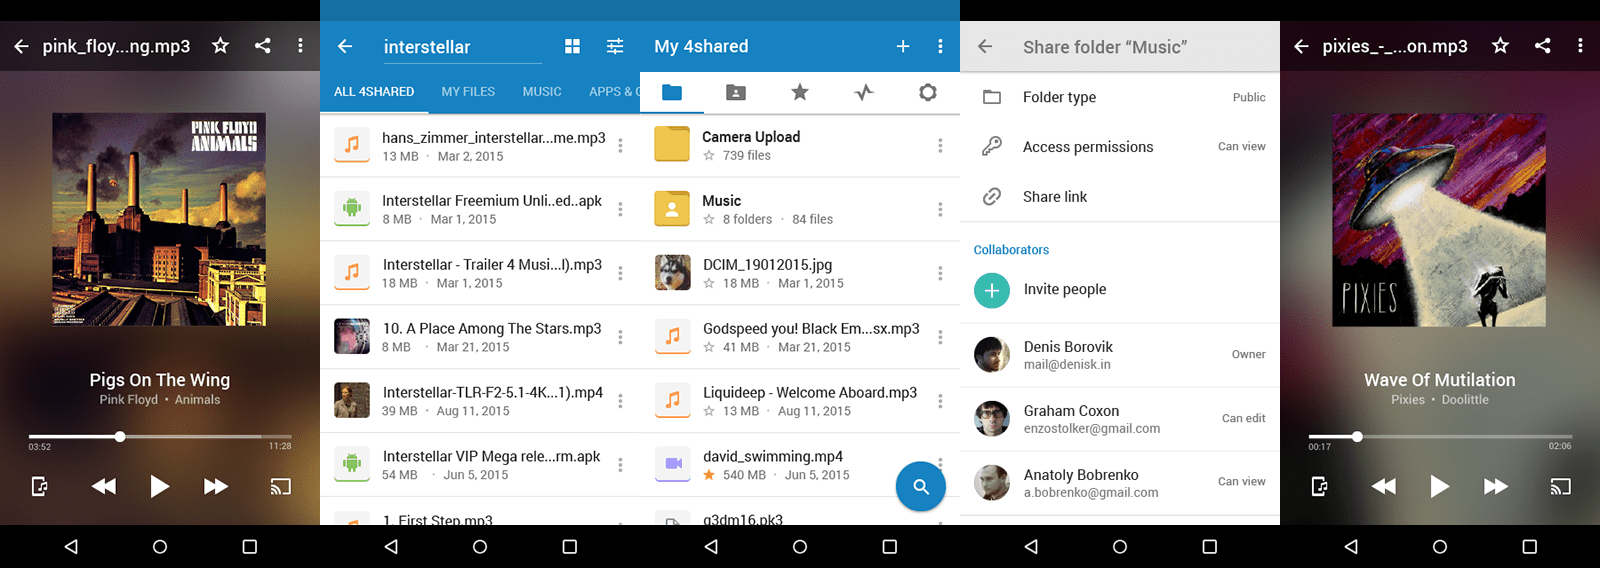Toggle the star on david_swimming.mp4
This screenshot has width=1600, height=568.
pos(709,475)
